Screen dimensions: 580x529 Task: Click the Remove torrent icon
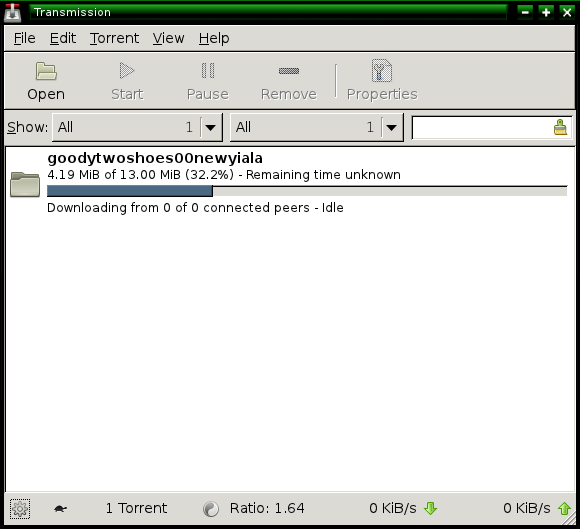click(289, 71)
